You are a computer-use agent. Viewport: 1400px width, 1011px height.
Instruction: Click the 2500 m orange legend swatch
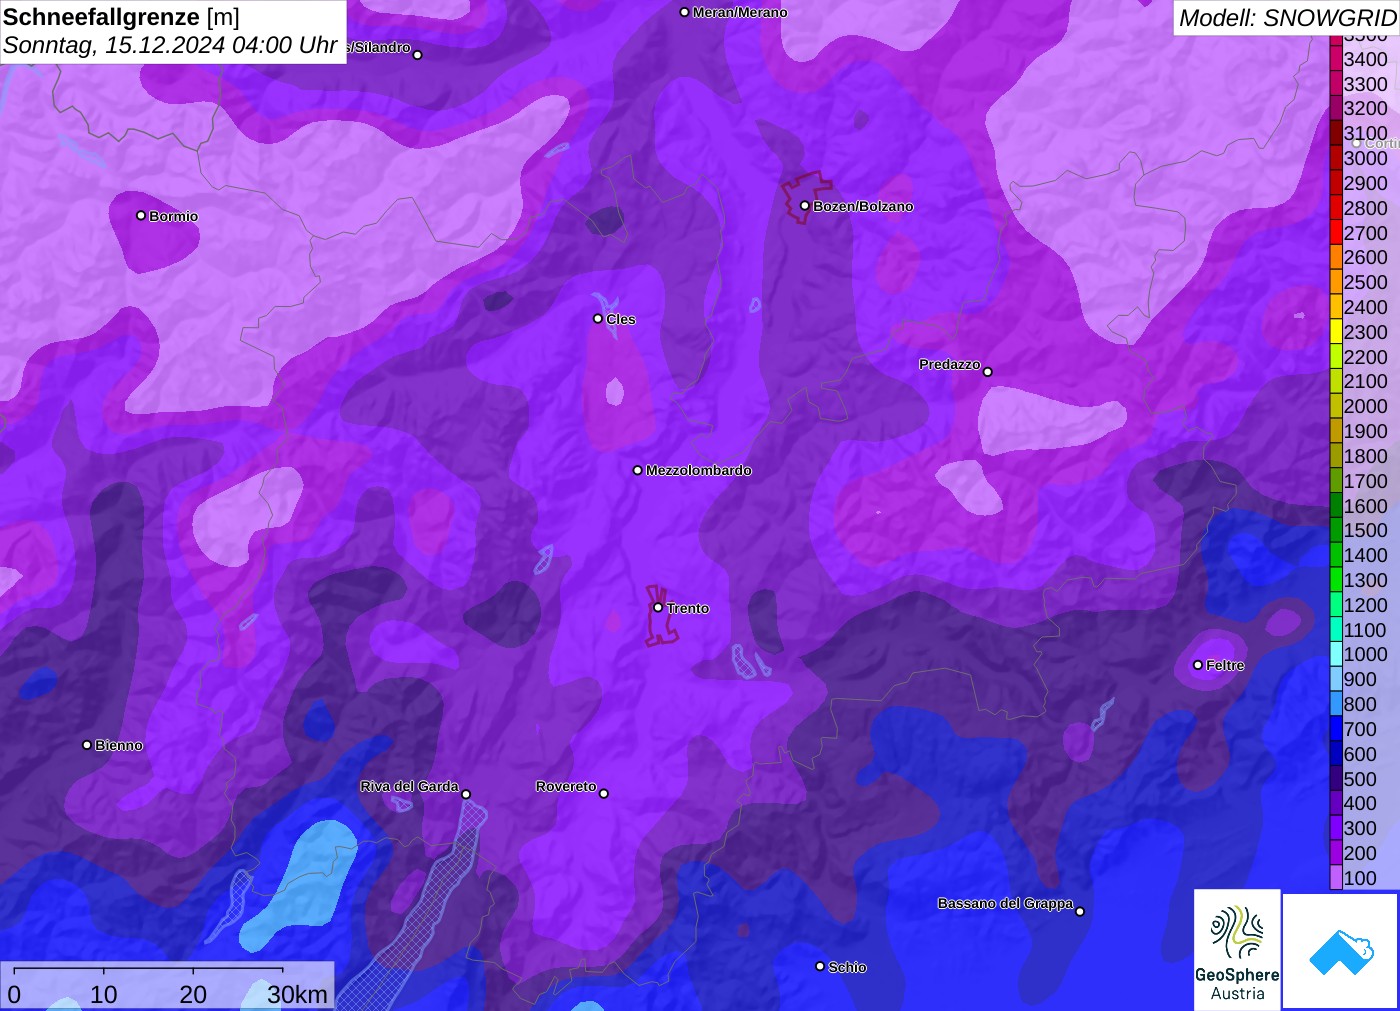pos(1336,282)
